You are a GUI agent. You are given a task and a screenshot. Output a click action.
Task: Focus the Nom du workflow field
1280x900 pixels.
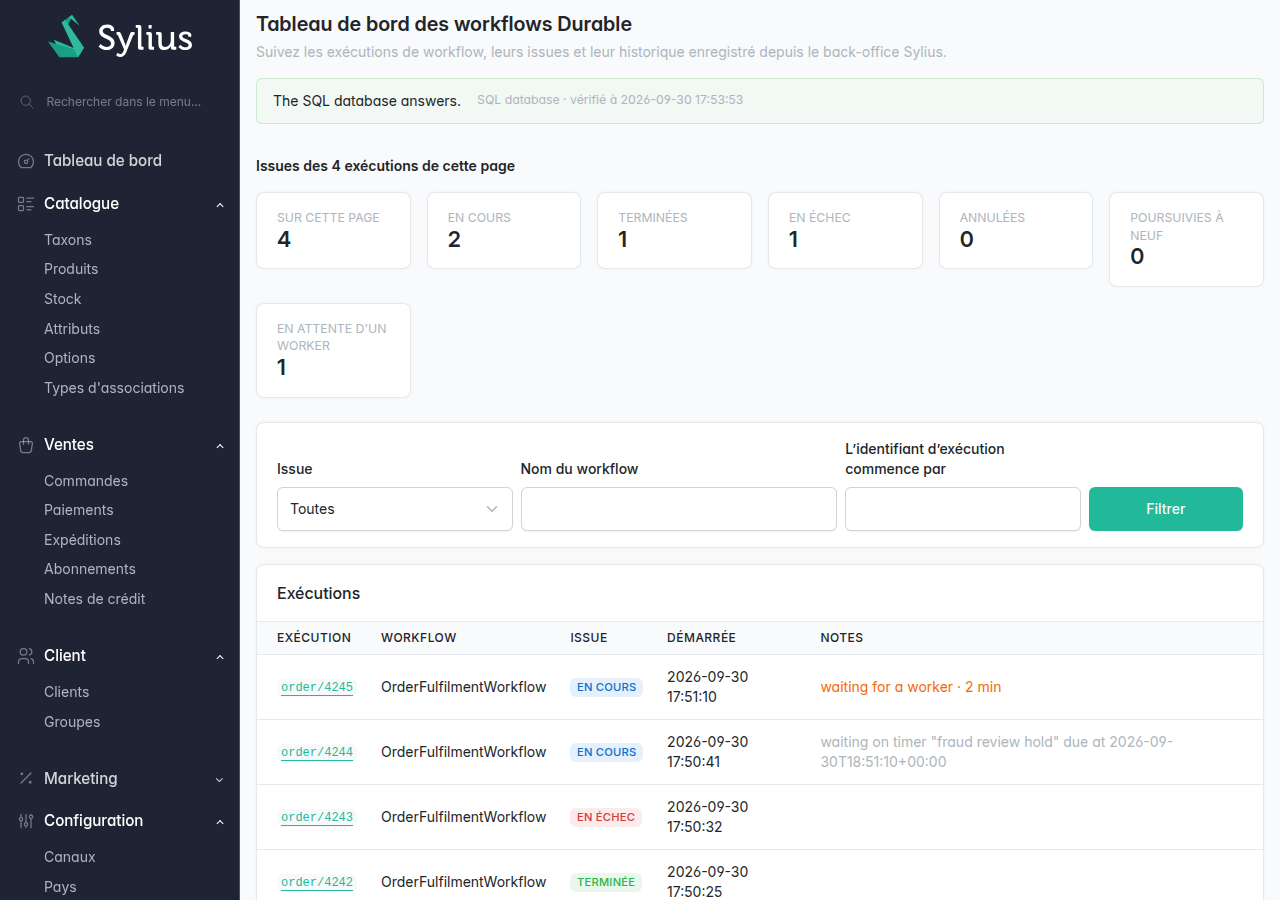(679, 509)
